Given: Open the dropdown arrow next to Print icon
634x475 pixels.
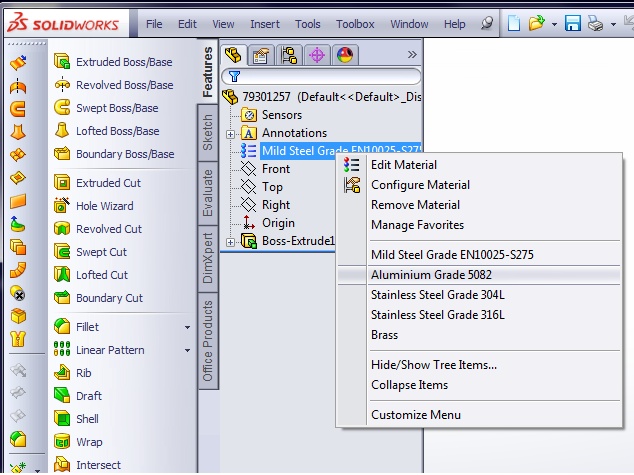Looking at the screenshot, I should coord(613,24).
